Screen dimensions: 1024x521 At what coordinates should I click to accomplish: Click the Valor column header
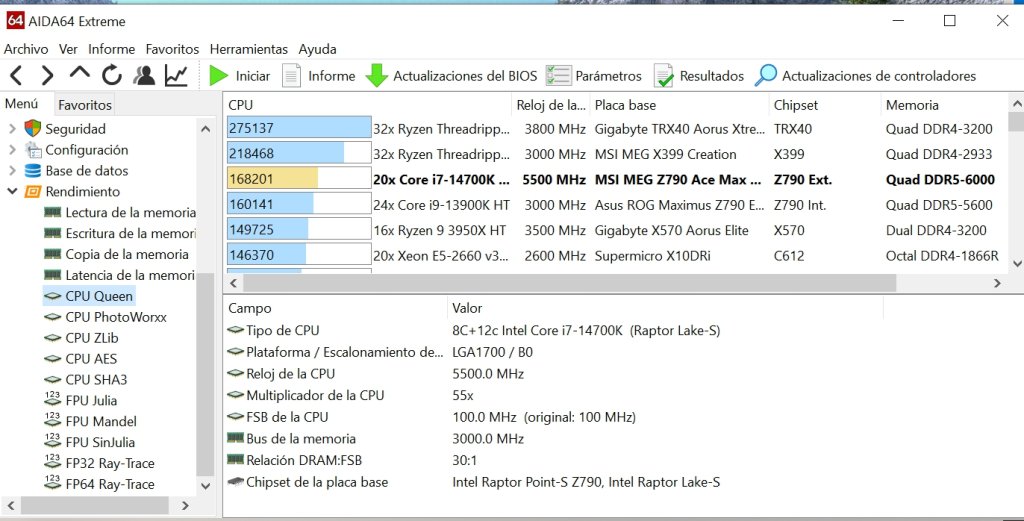665,308
